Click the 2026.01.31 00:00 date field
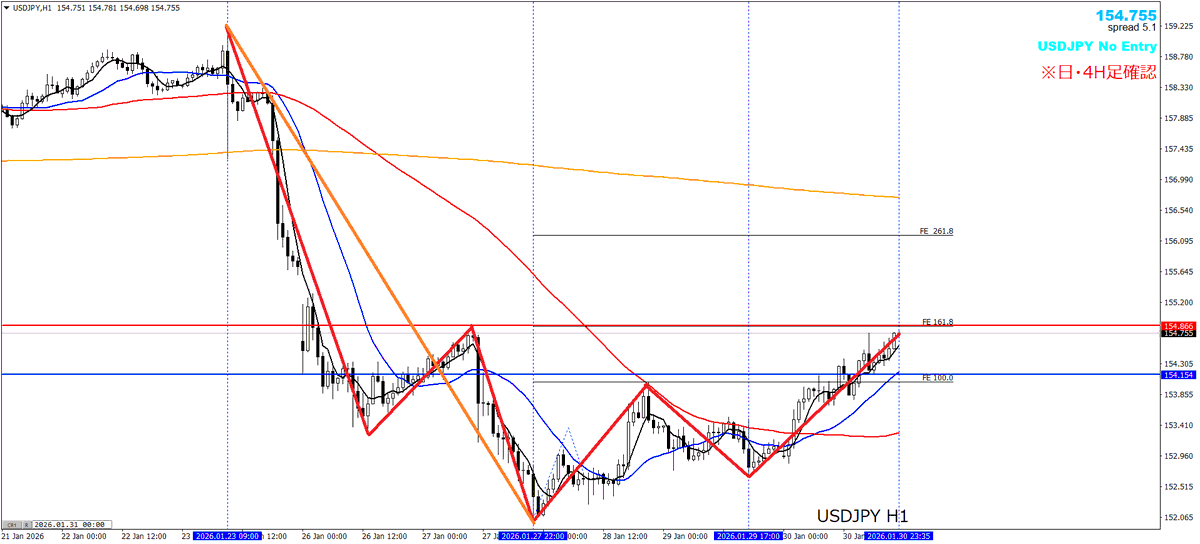This screenshot has width=1200, height=544. [70, 524]
